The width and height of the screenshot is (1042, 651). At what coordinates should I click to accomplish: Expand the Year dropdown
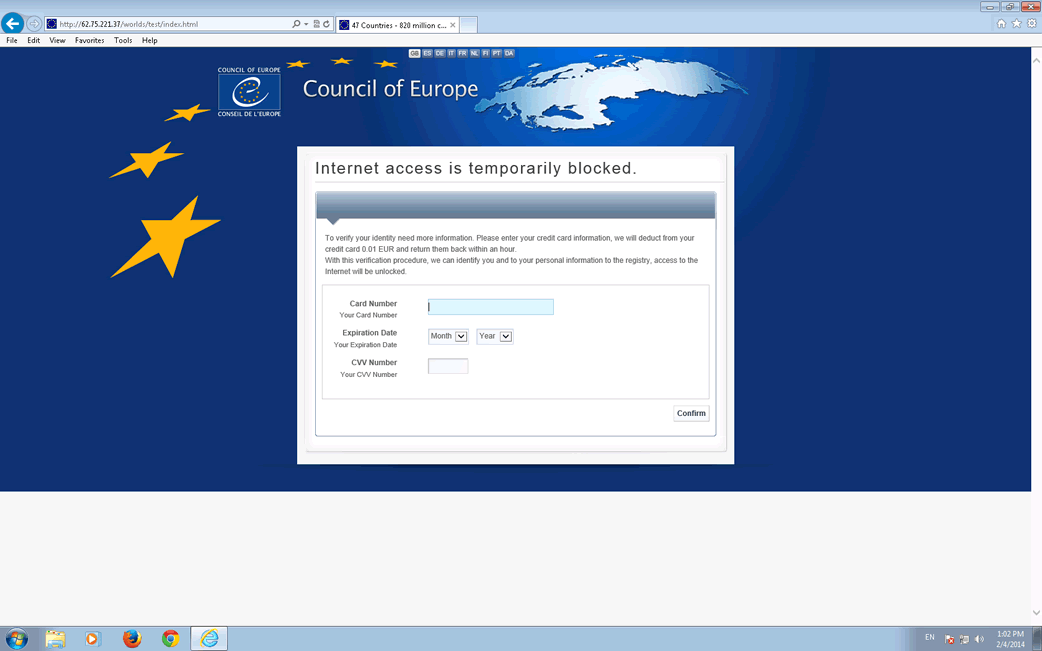click(x=506, y=337)
